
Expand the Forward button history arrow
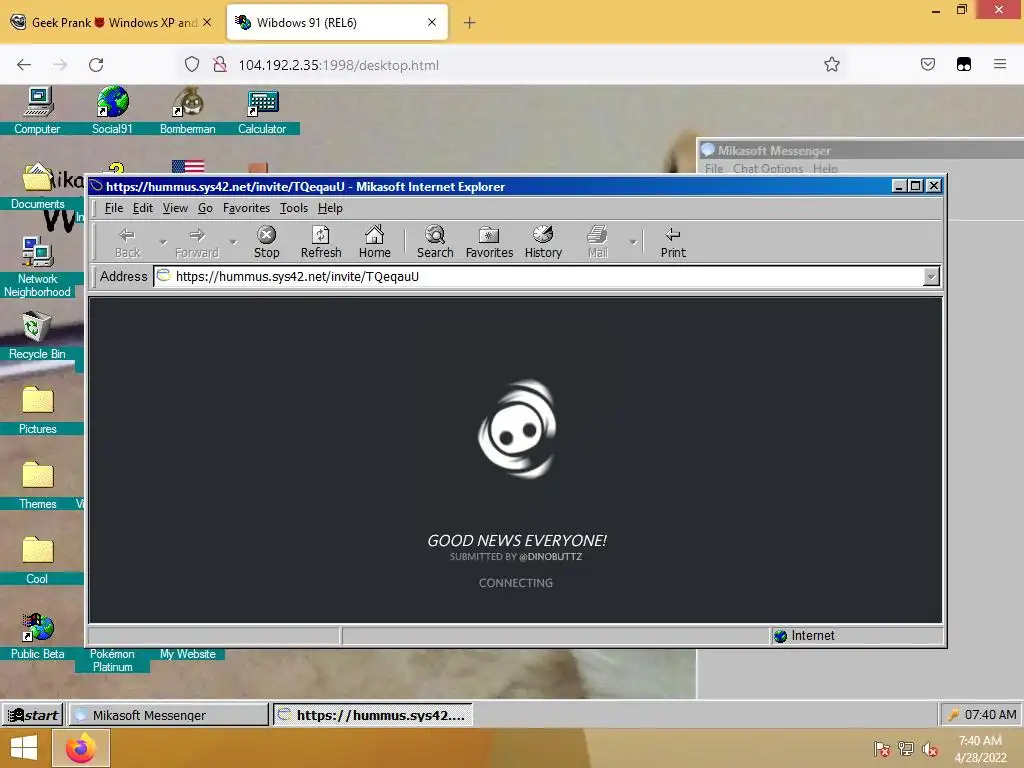coord(232,242)
